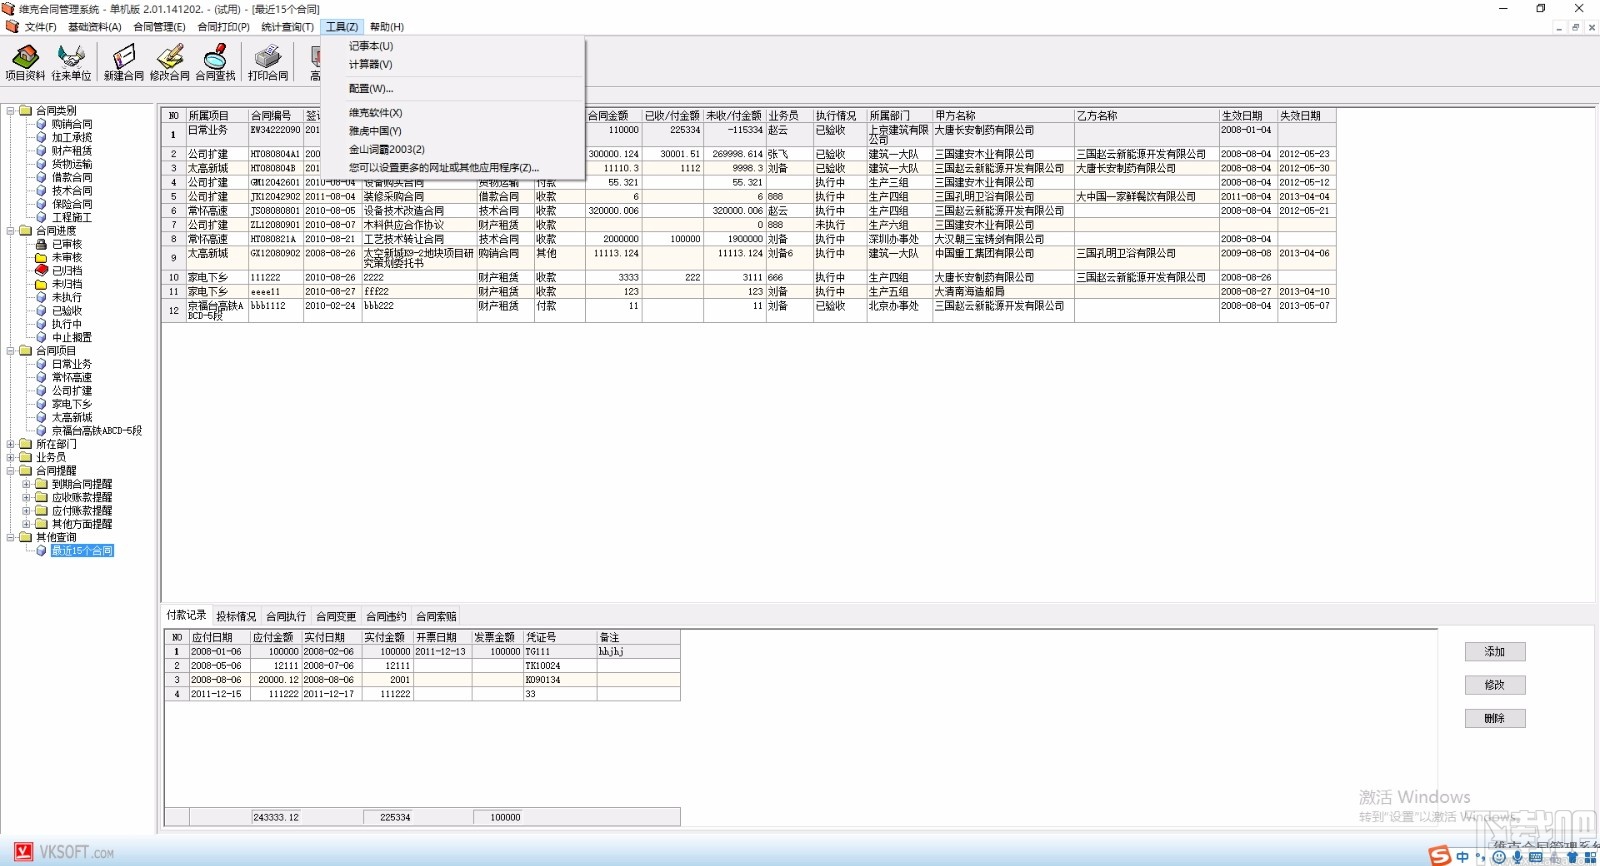Choose 雅虎中国(Y) menu entry
Viewport: 1600px width, 866px height.
pyautogui.click(x=375, y=131)
